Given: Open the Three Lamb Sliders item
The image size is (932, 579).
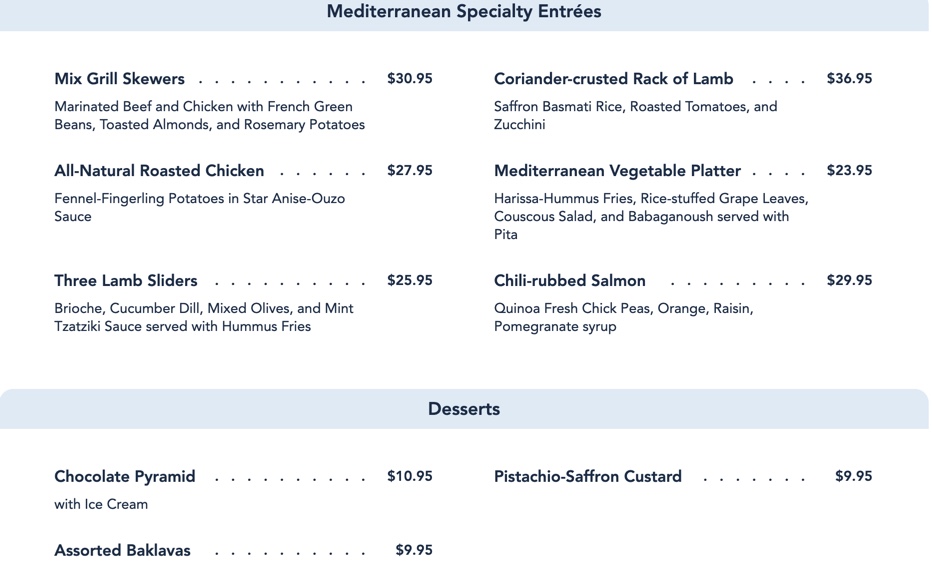Looking at the screenshot, I should [x=126, y=281].
